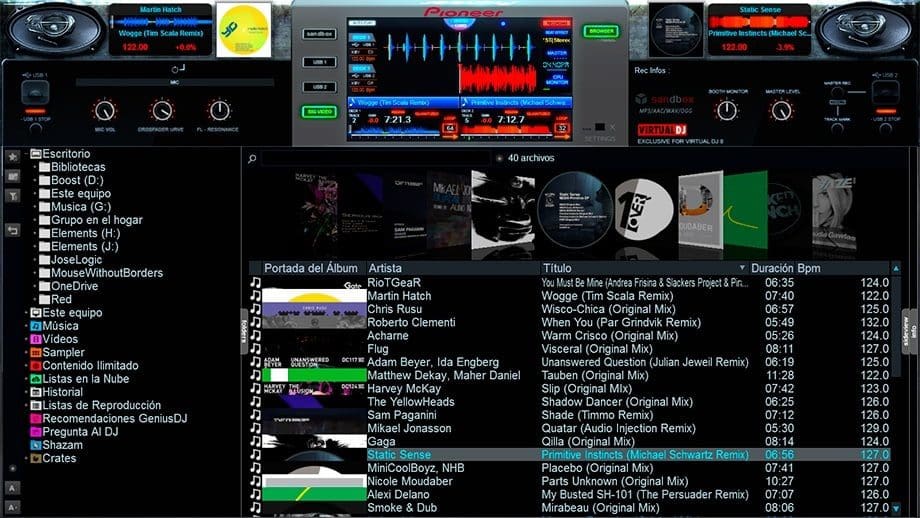Click the music note icon for Smoke & Dub row
Screen dimensions: 920x518
255,508
